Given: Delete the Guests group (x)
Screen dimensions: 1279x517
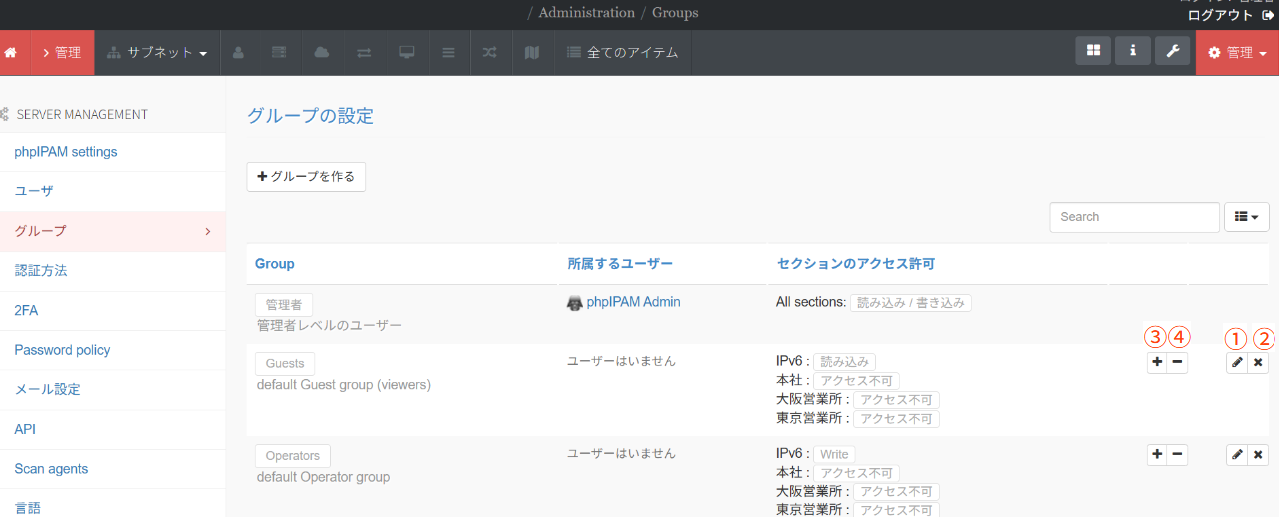Looking at the screenshot, I should click(1258, 363).
